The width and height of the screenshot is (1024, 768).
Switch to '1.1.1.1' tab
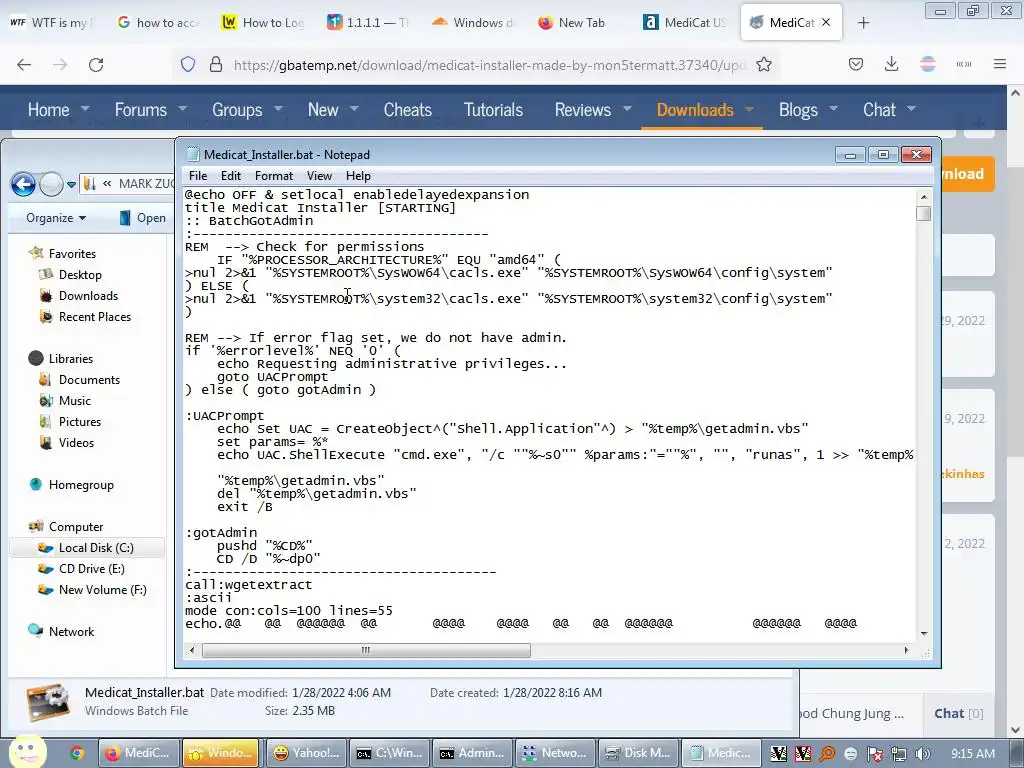click(369, 22)
